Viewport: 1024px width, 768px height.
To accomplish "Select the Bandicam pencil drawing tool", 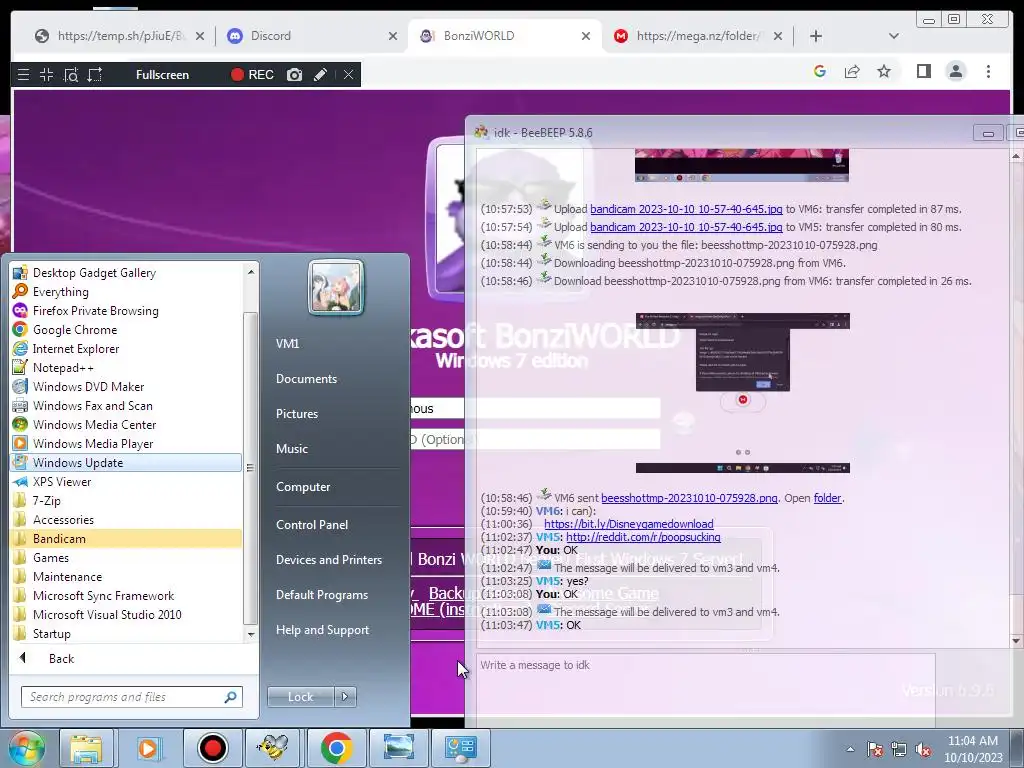I will [x=320, y=74].
